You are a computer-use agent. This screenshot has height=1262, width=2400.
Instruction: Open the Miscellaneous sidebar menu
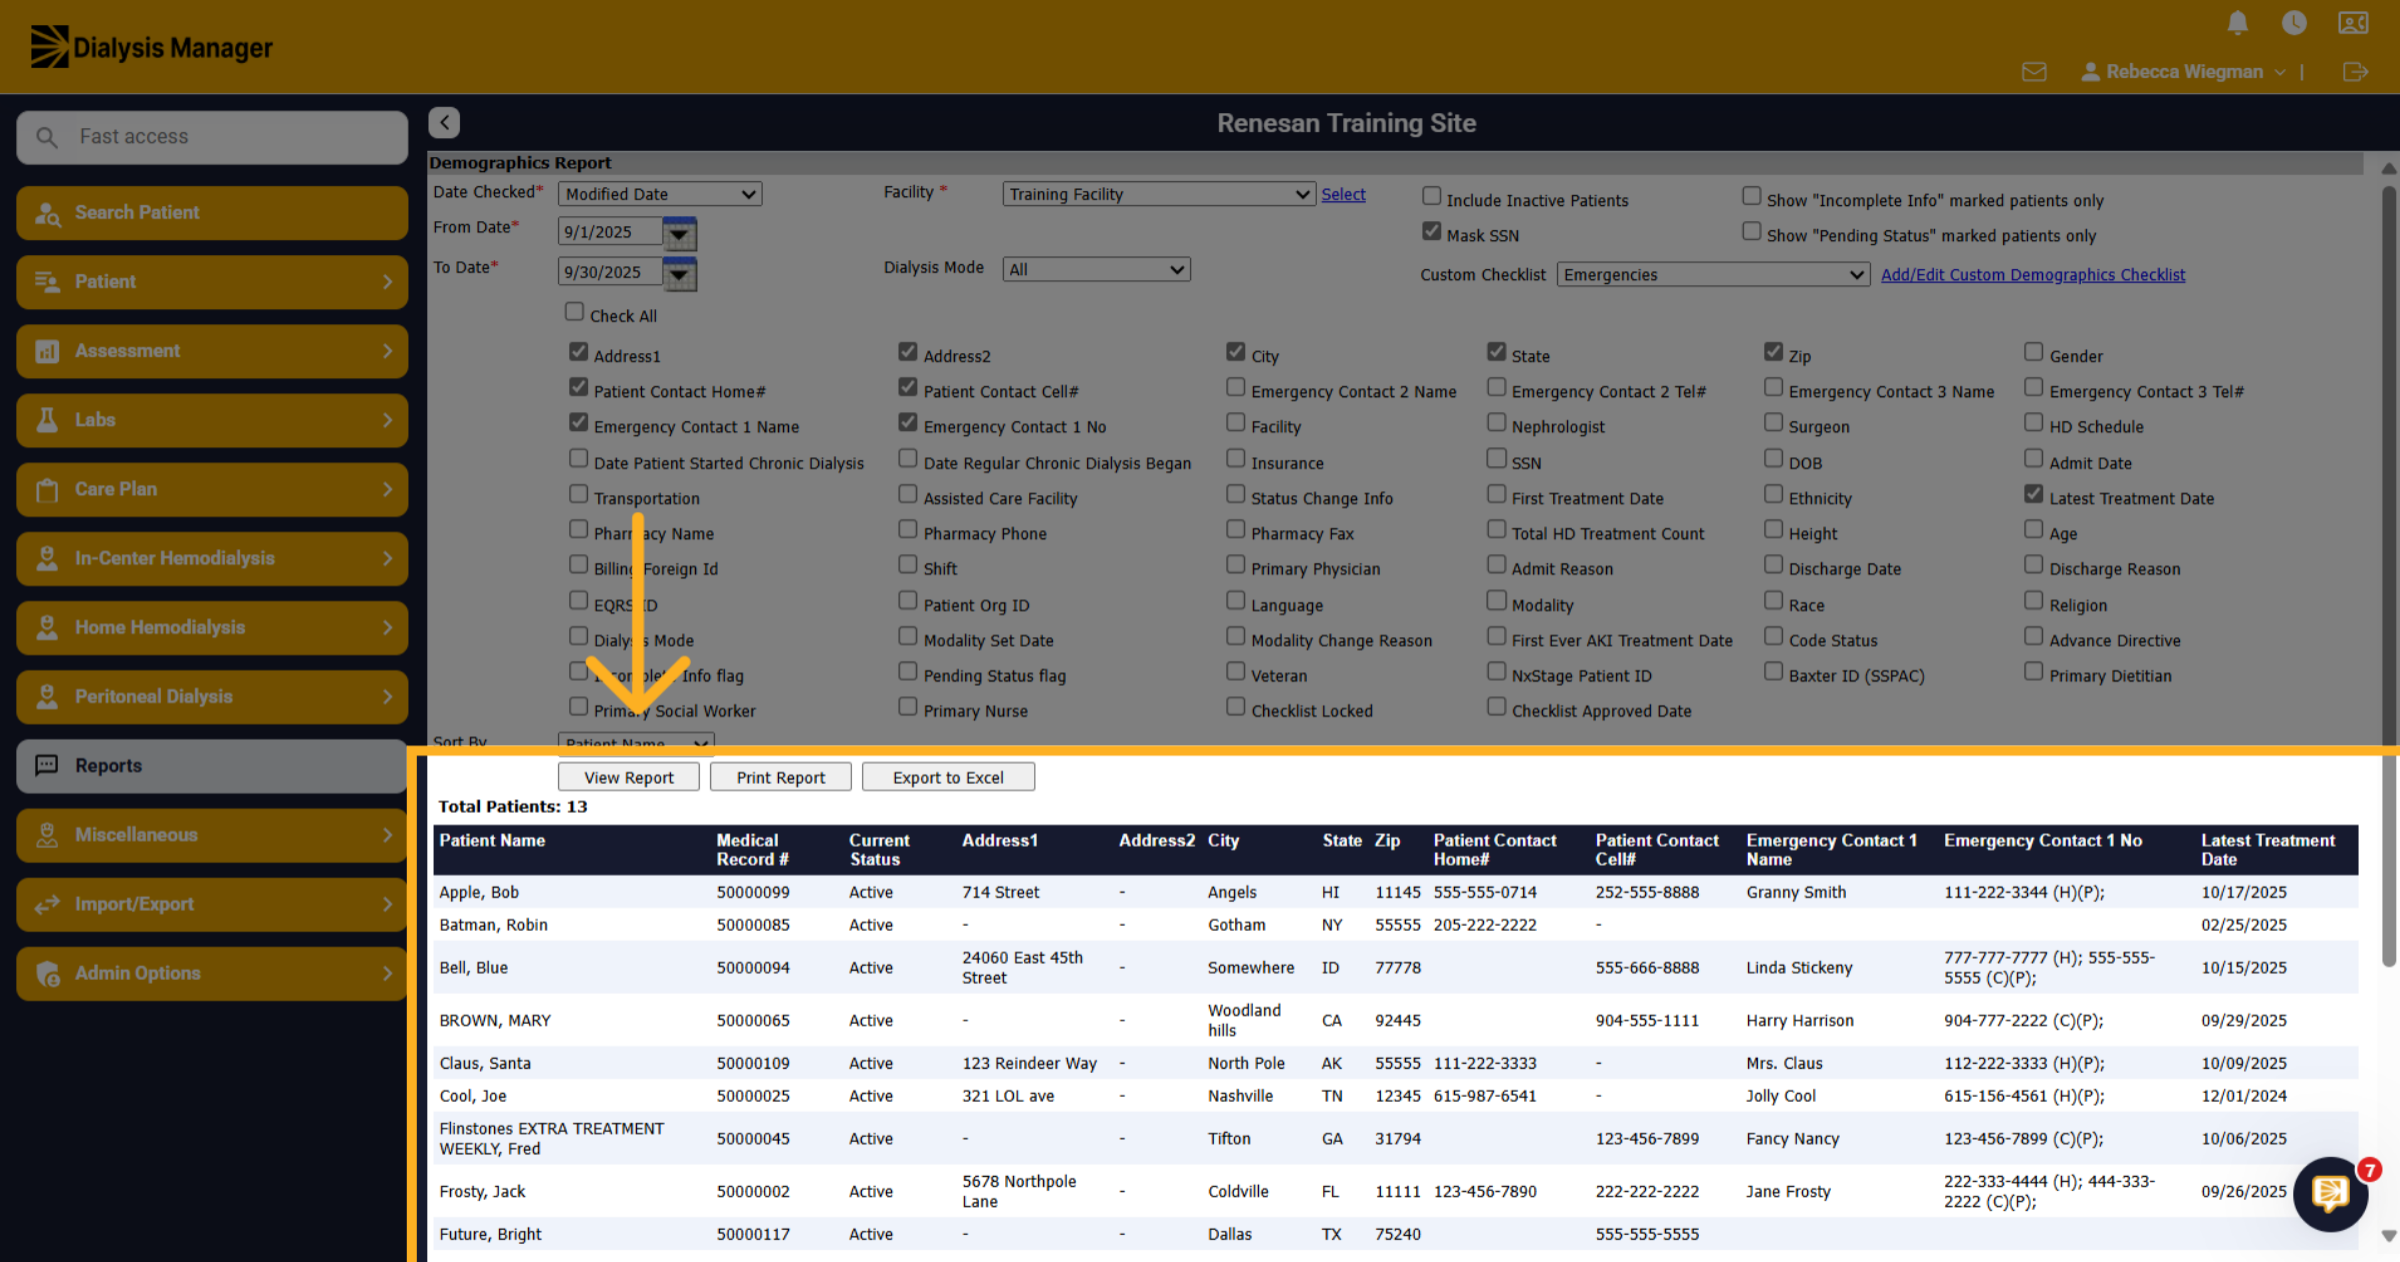pos(212,835)
